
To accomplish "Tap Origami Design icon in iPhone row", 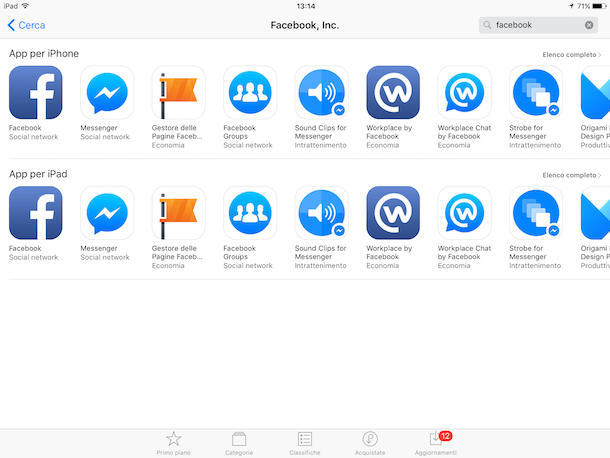I will tap(595, 92).
